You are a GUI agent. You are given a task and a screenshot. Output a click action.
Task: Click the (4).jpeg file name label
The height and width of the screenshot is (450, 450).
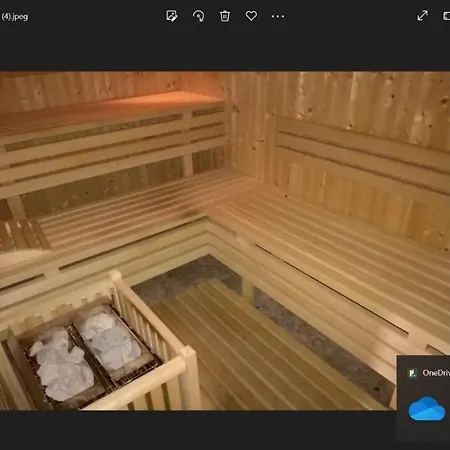tap(14, 16)
